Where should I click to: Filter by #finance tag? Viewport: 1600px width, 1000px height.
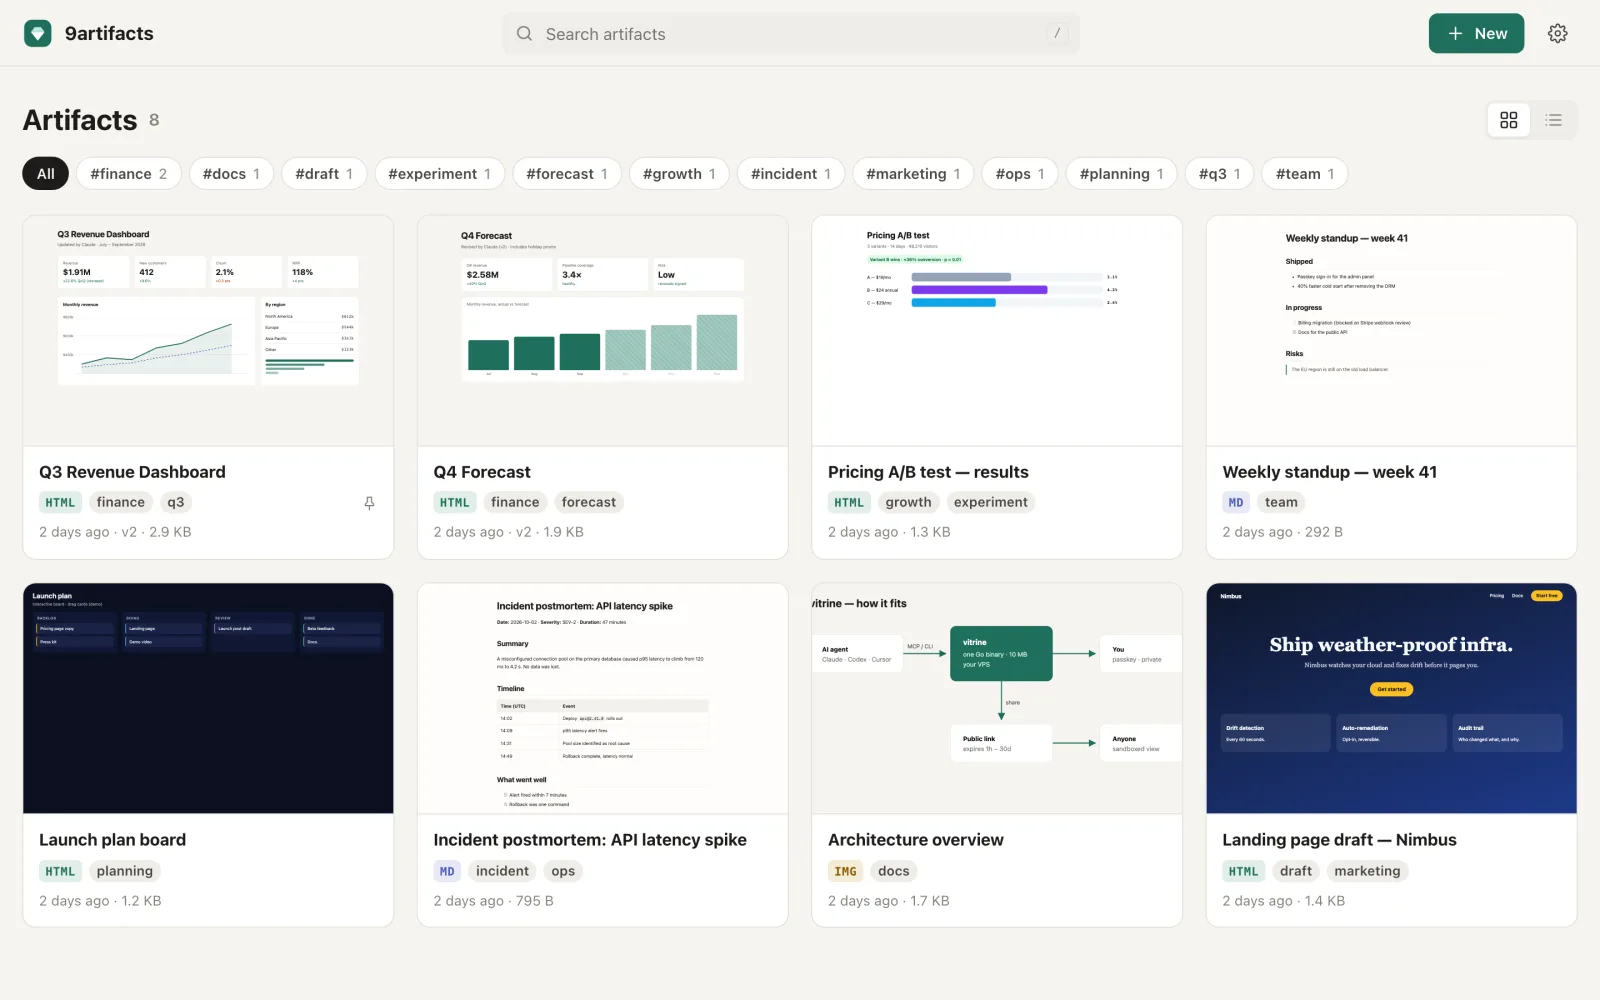[x=129, y=173]
